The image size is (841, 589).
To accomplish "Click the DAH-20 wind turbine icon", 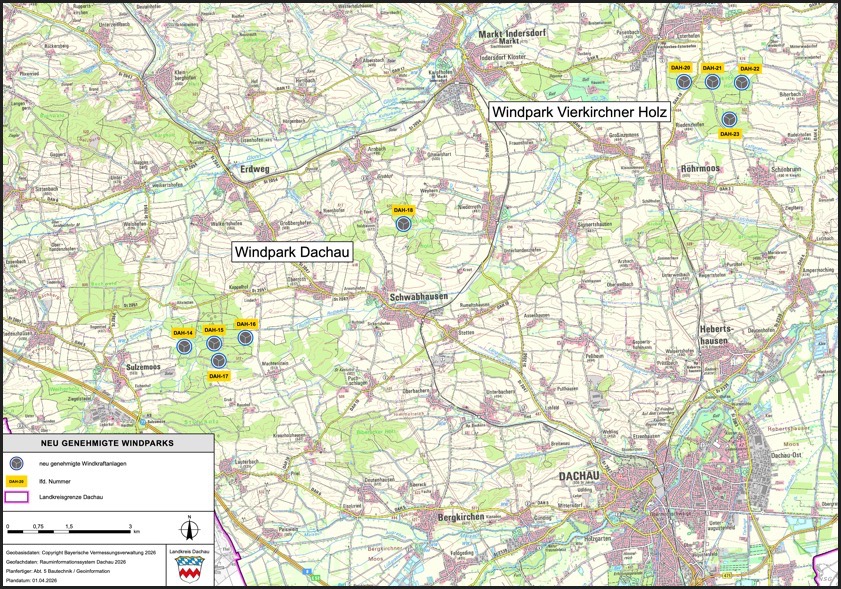I will point(683,82).
